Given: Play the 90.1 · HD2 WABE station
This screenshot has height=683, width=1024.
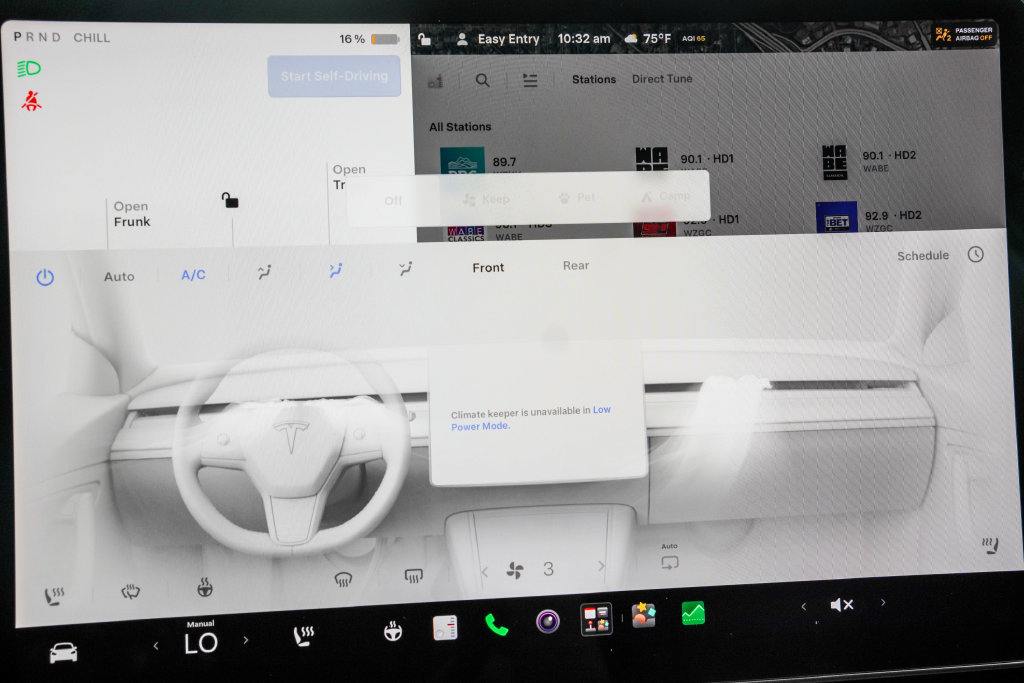Looking at the screenshot, I should pyautogui.click(x=869, y=161).
